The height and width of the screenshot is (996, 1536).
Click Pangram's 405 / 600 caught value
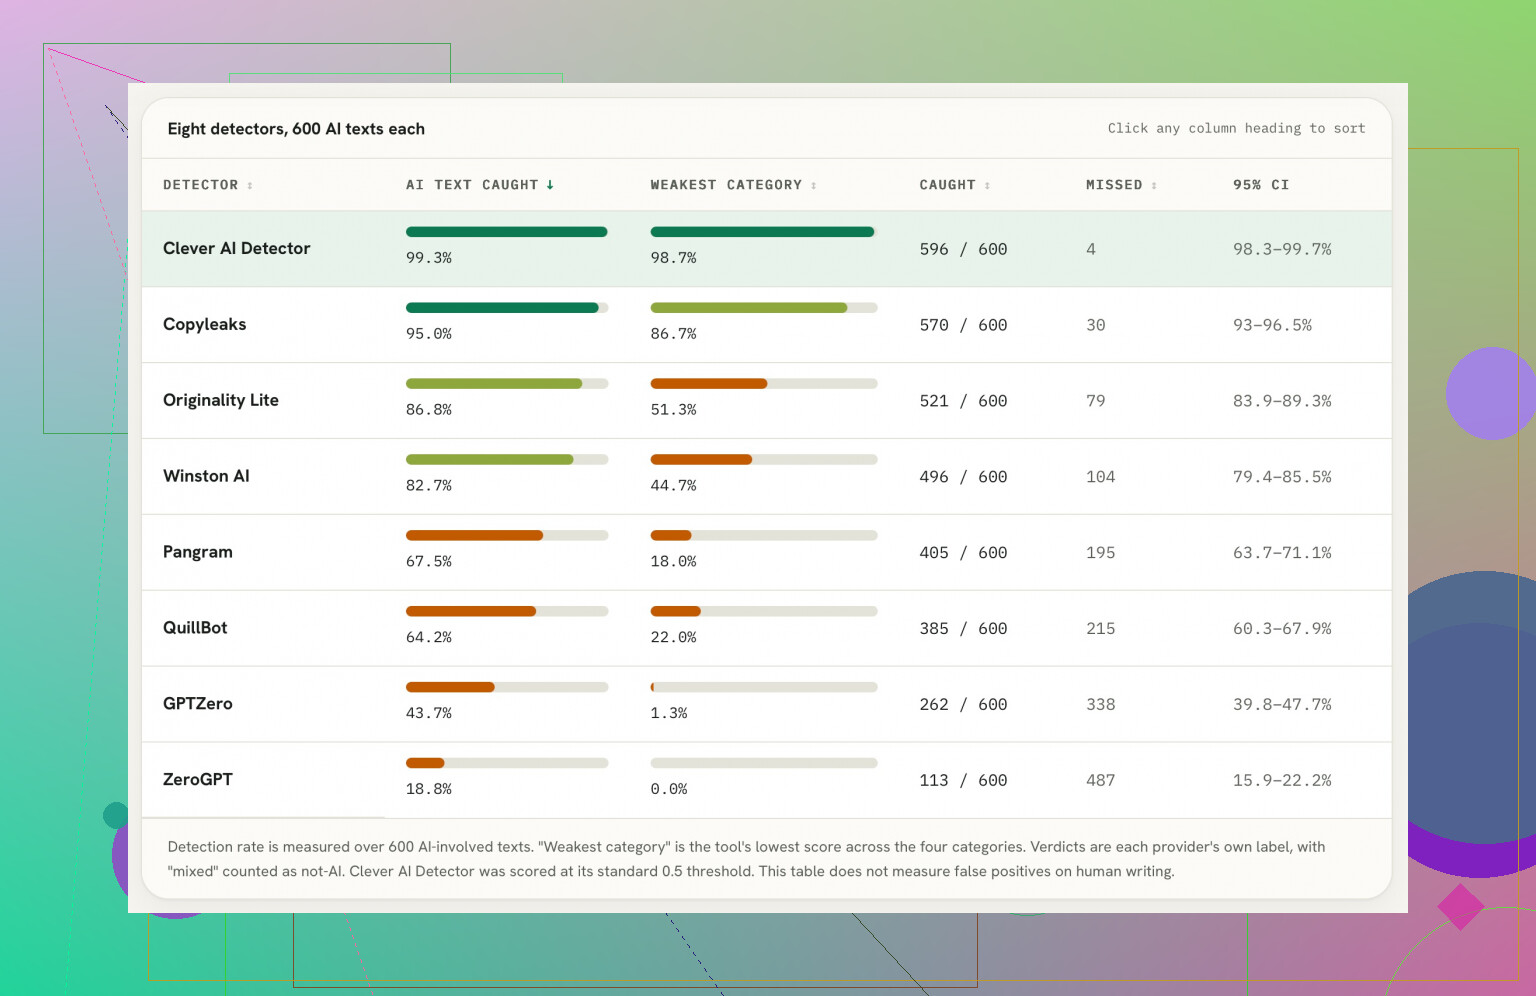[x=963, y=553]
